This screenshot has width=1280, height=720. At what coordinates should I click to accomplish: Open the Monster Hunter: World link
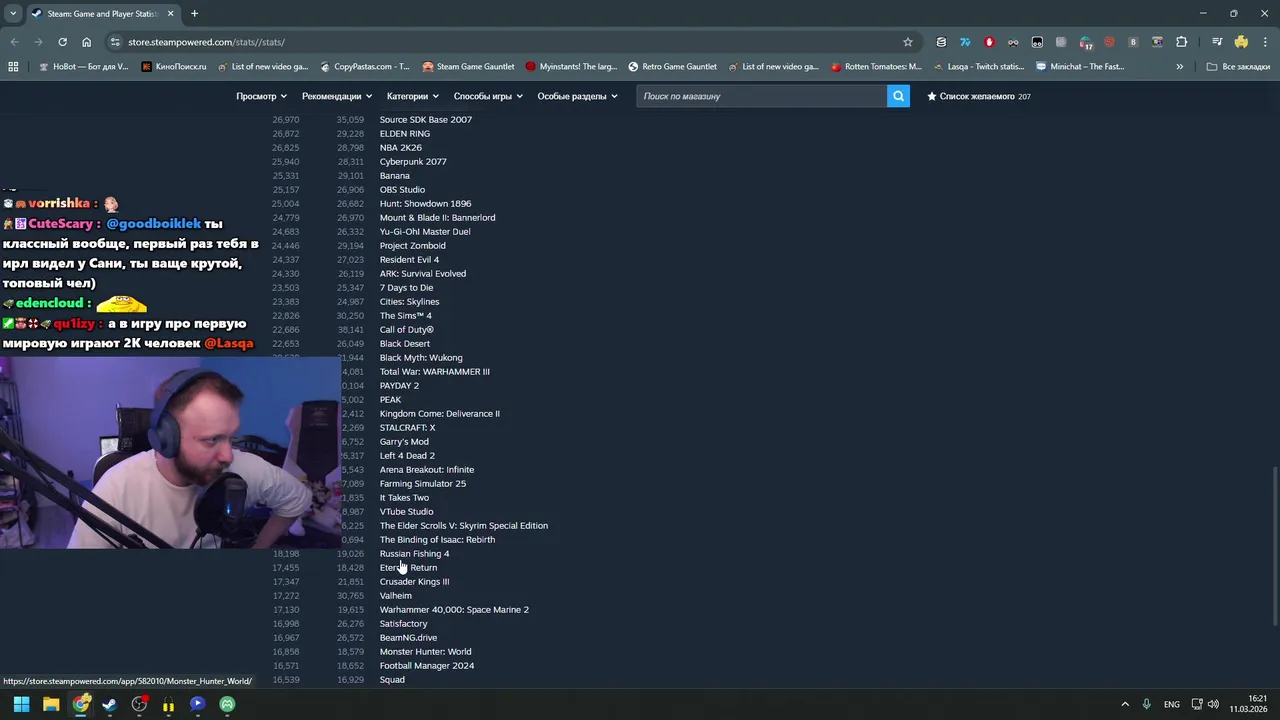[x=425, y=651]
